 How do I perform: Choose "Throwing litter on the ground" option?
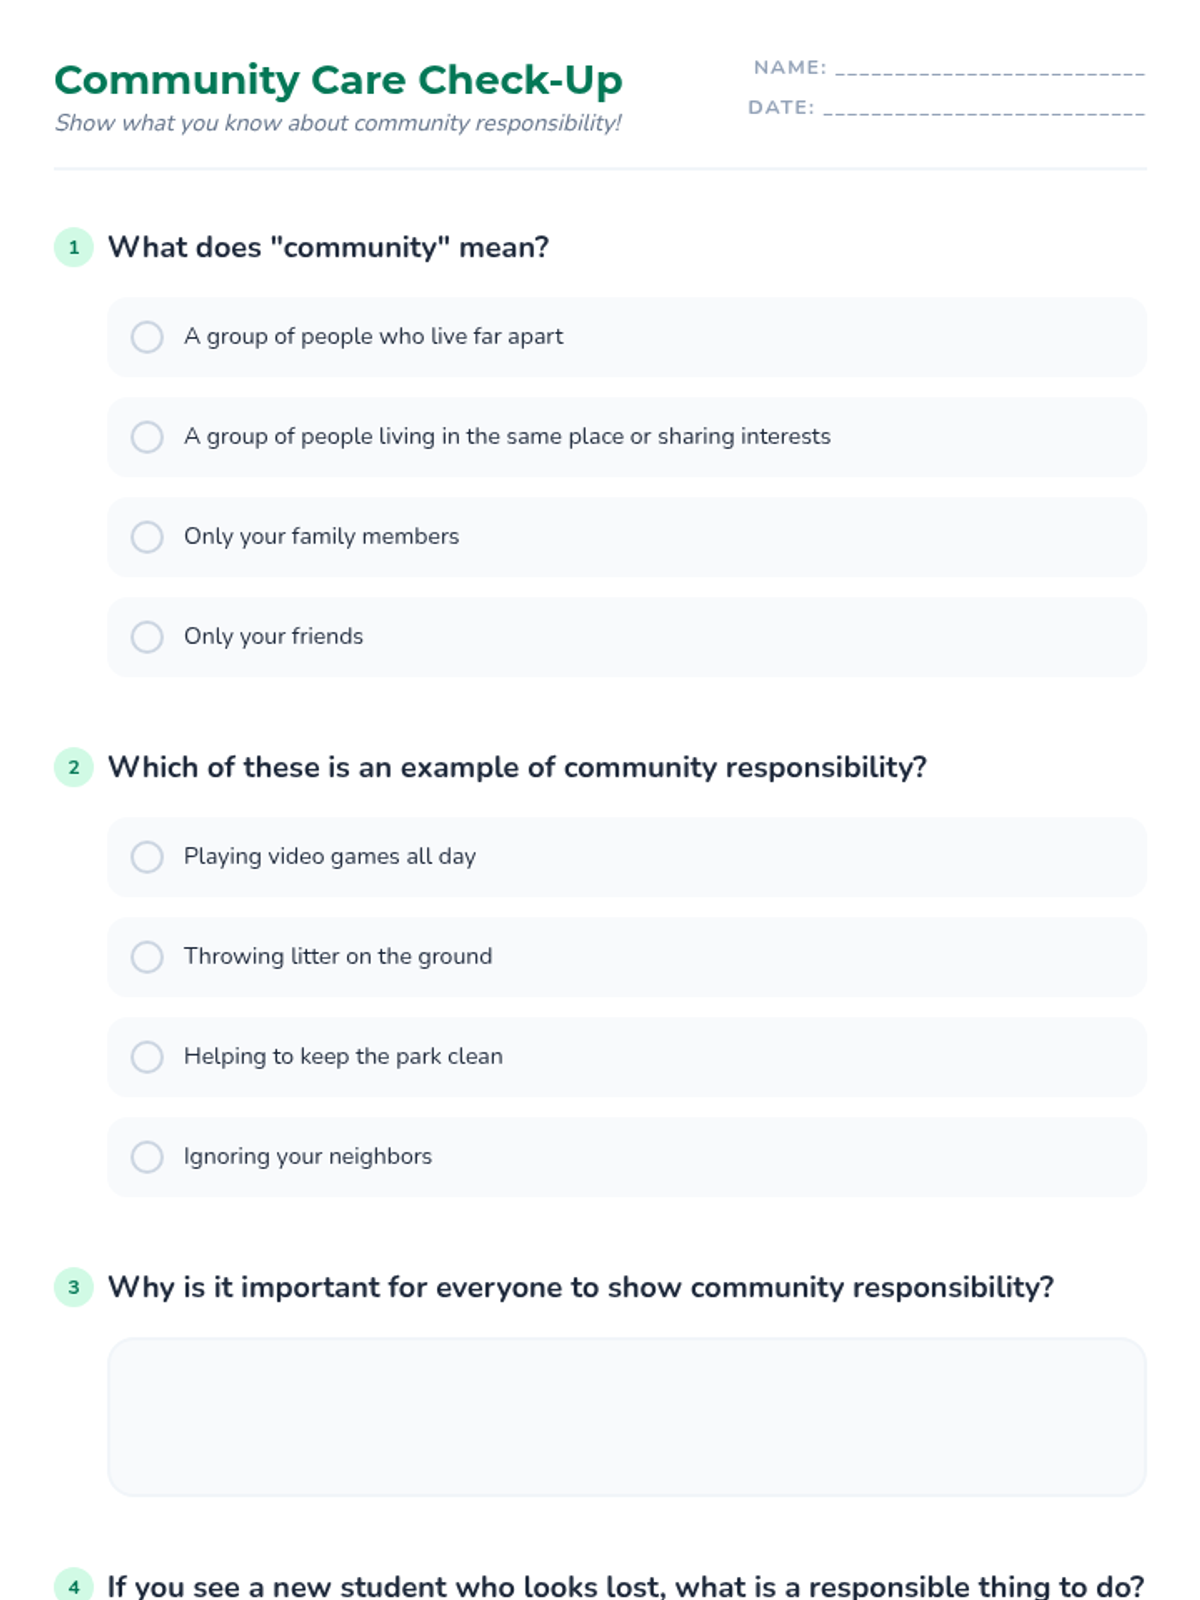147,957
